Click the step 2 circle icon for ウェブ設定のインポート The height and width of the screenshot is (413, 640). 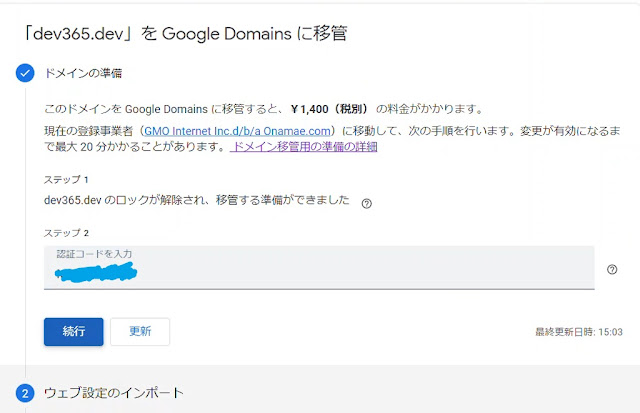(25, 393)
